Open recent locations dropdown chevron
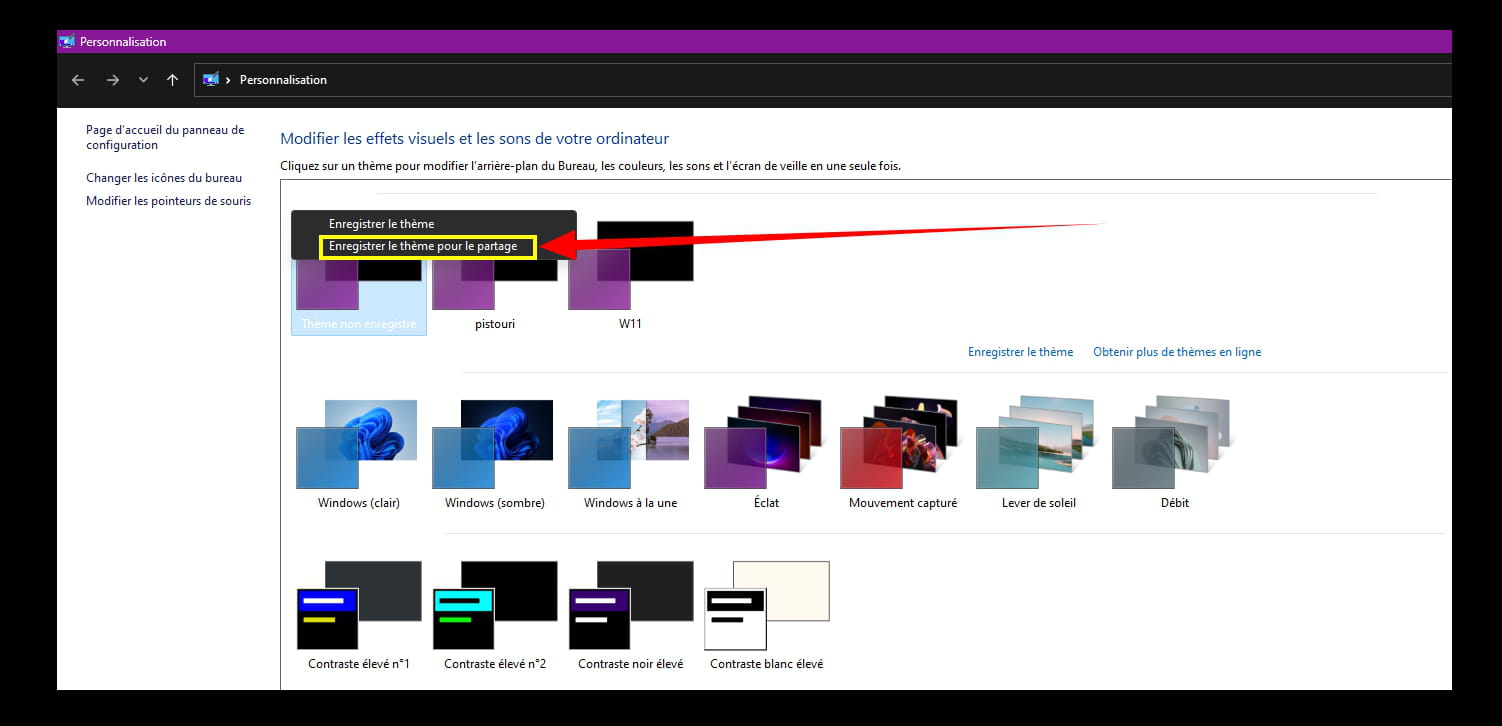 (143, 80)
